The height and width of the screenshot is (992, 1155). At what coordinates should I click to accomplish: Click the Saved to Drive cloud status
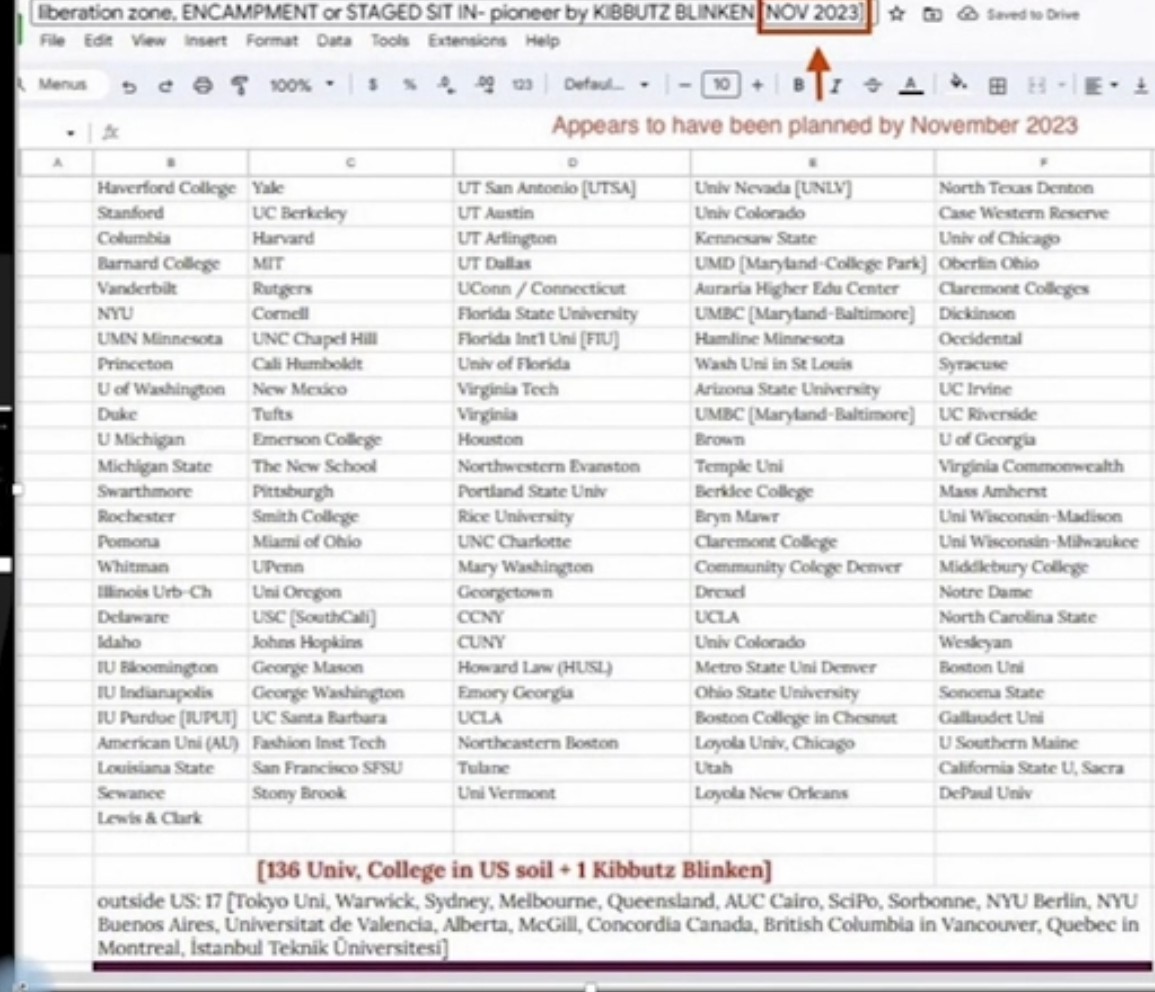point(1018,14)
